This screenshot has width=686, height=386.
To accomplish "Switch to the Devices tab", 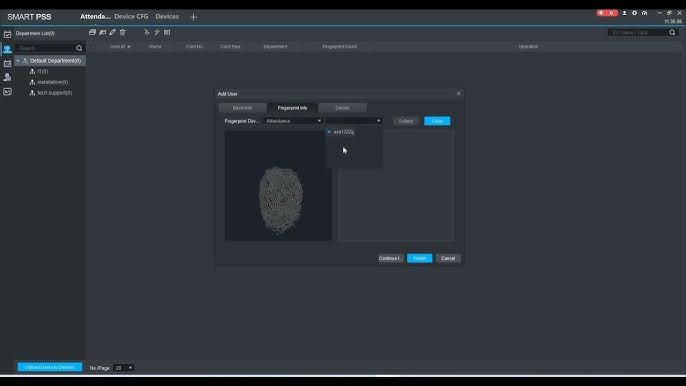I will (x=167, y=17).
